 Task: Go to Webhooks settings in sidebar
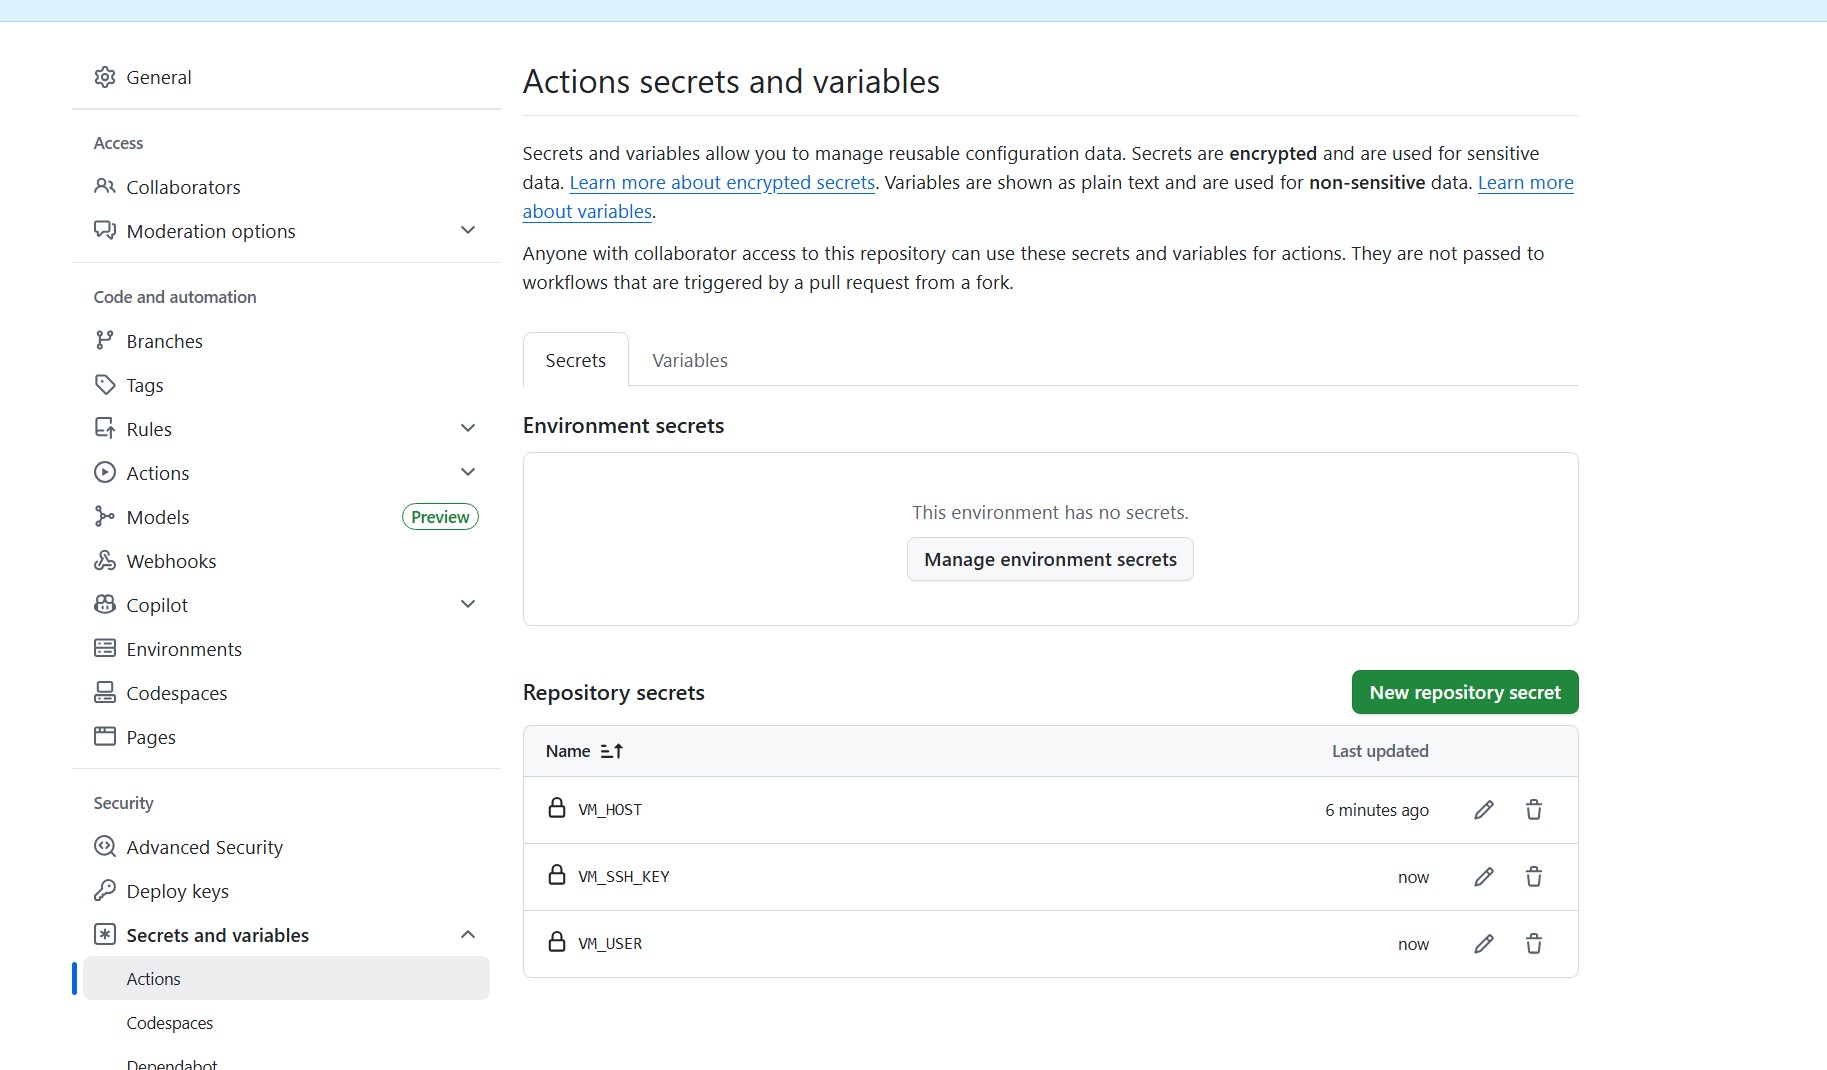[x=171, y=561]
